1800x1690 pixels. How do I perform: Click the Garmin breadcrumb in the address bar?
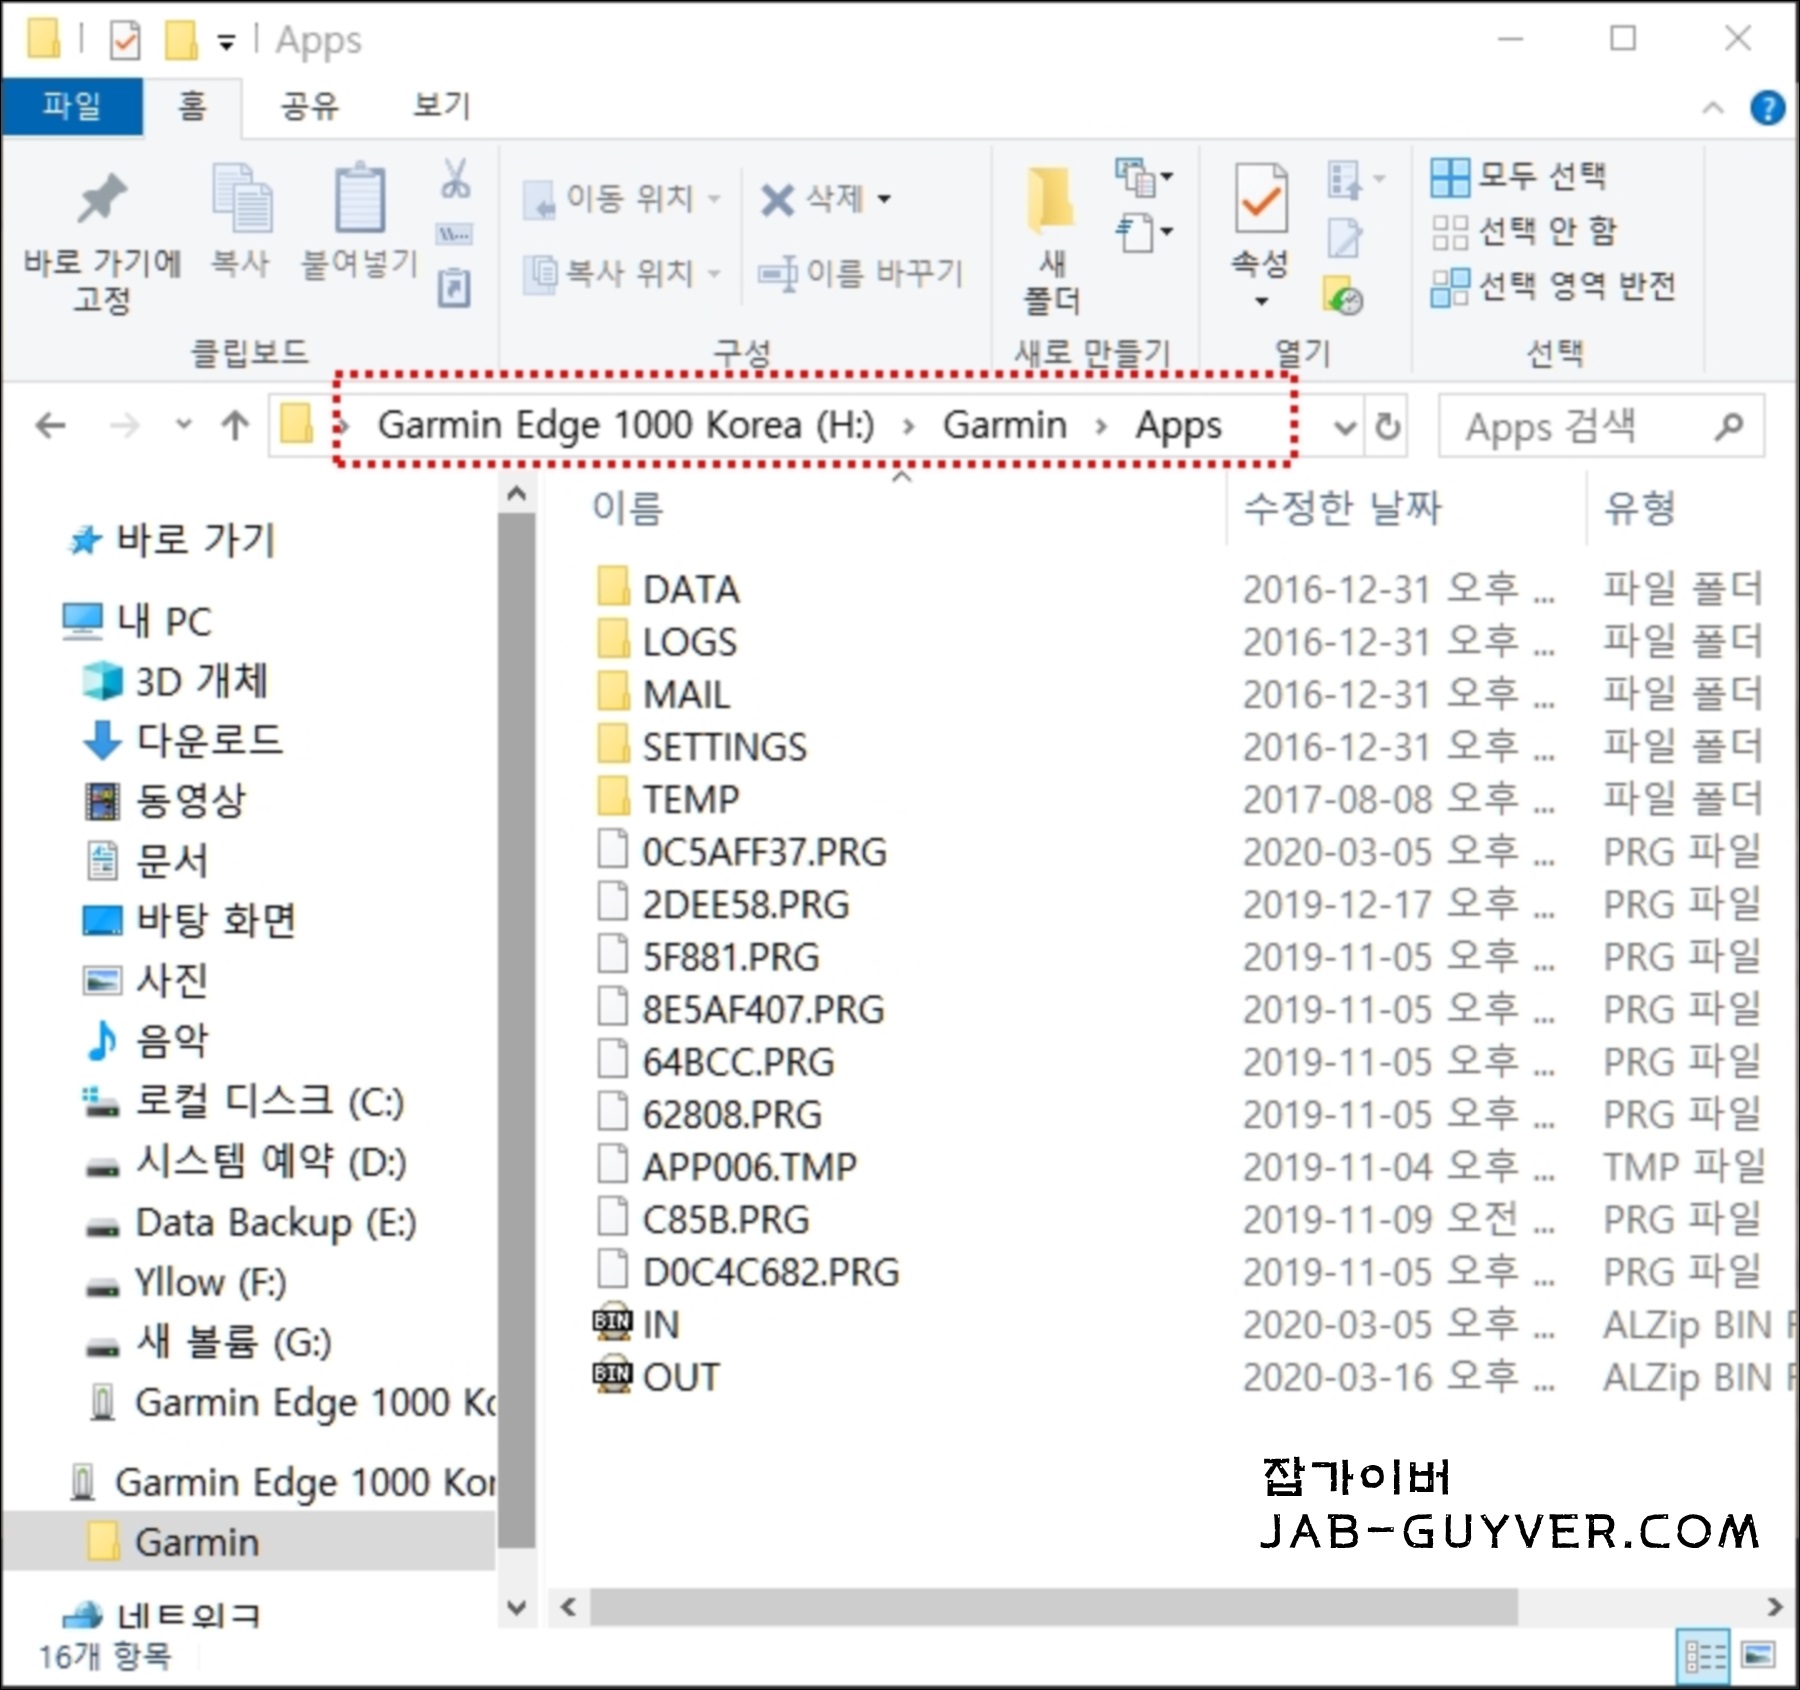pyautogui.click(x=1005, y=425)
